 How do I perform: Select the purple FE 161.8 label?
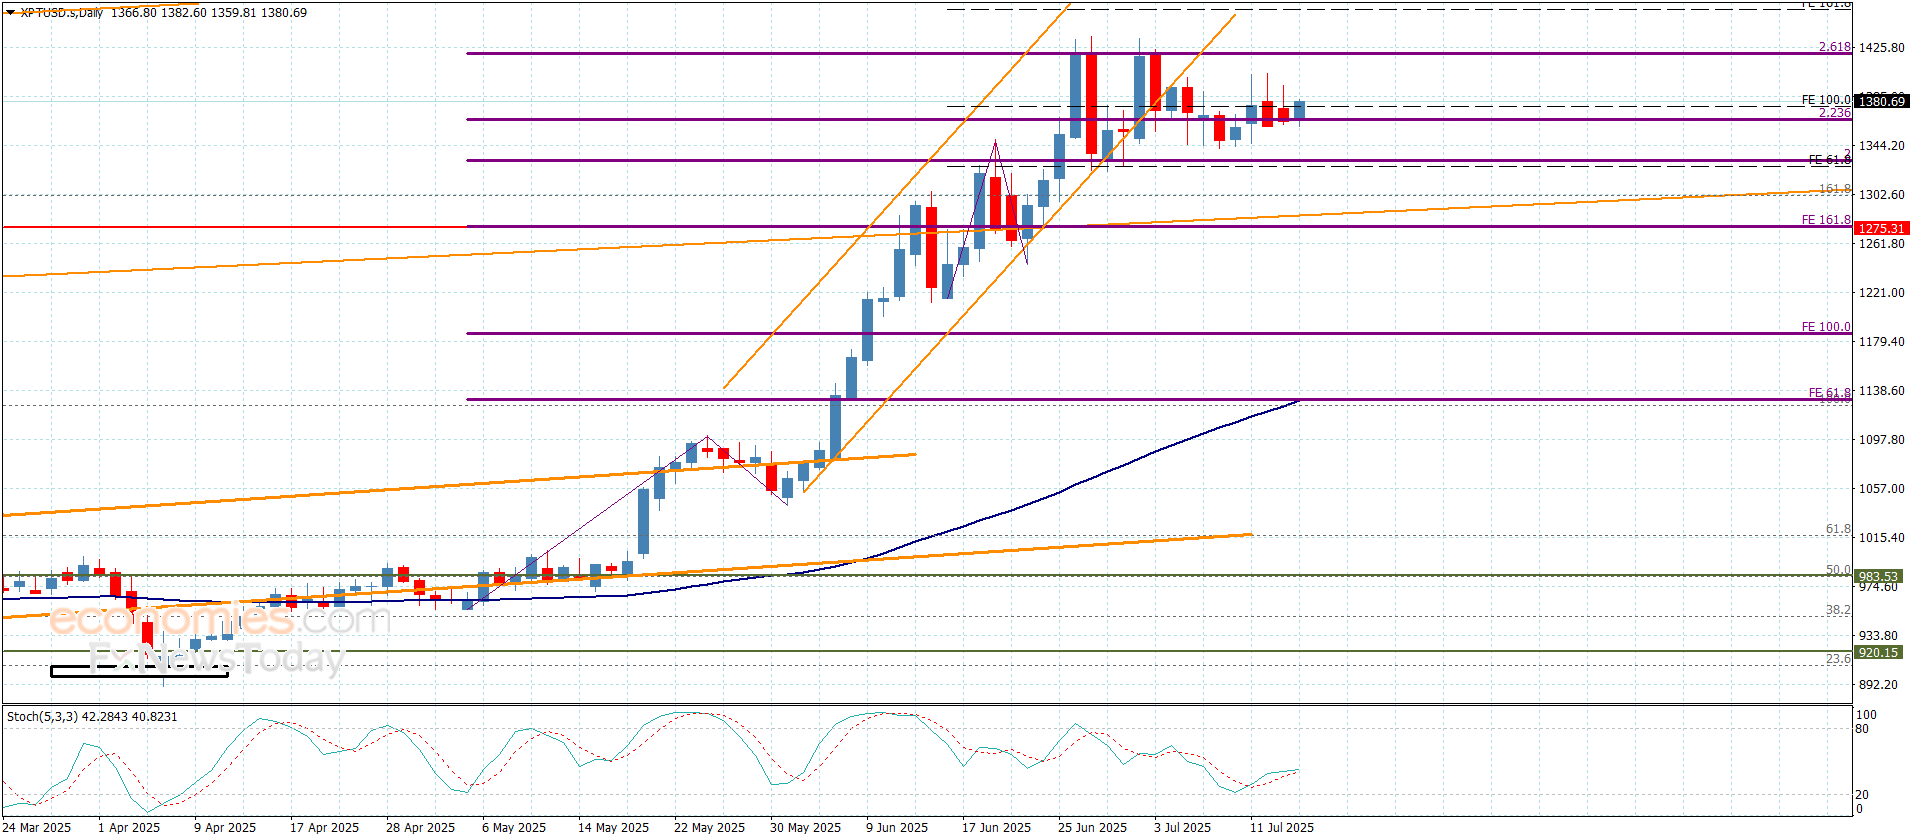tap(1826, 220)
